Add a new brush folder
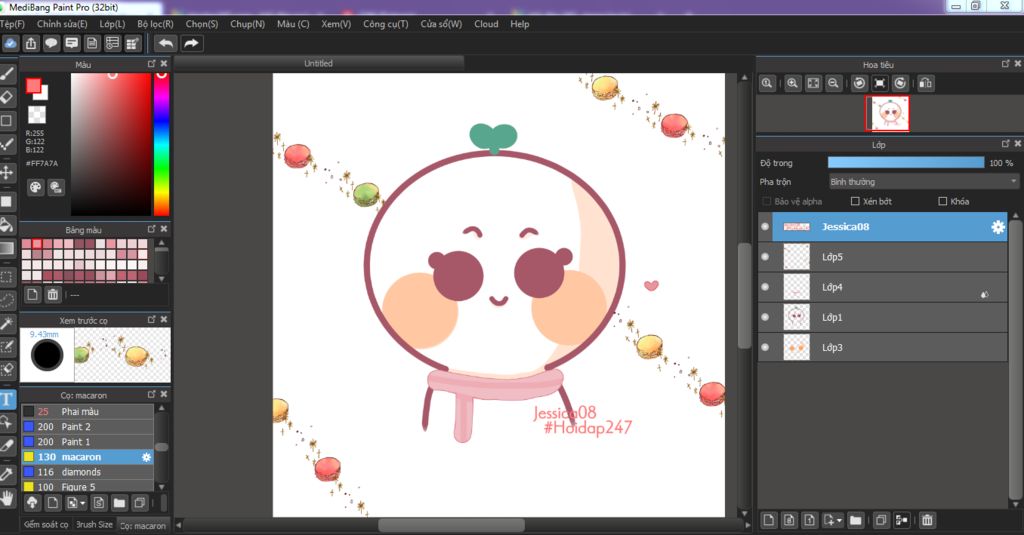The width and height of the screenshot is (1024, 535). pyautogui.click(x=119, y=502)
